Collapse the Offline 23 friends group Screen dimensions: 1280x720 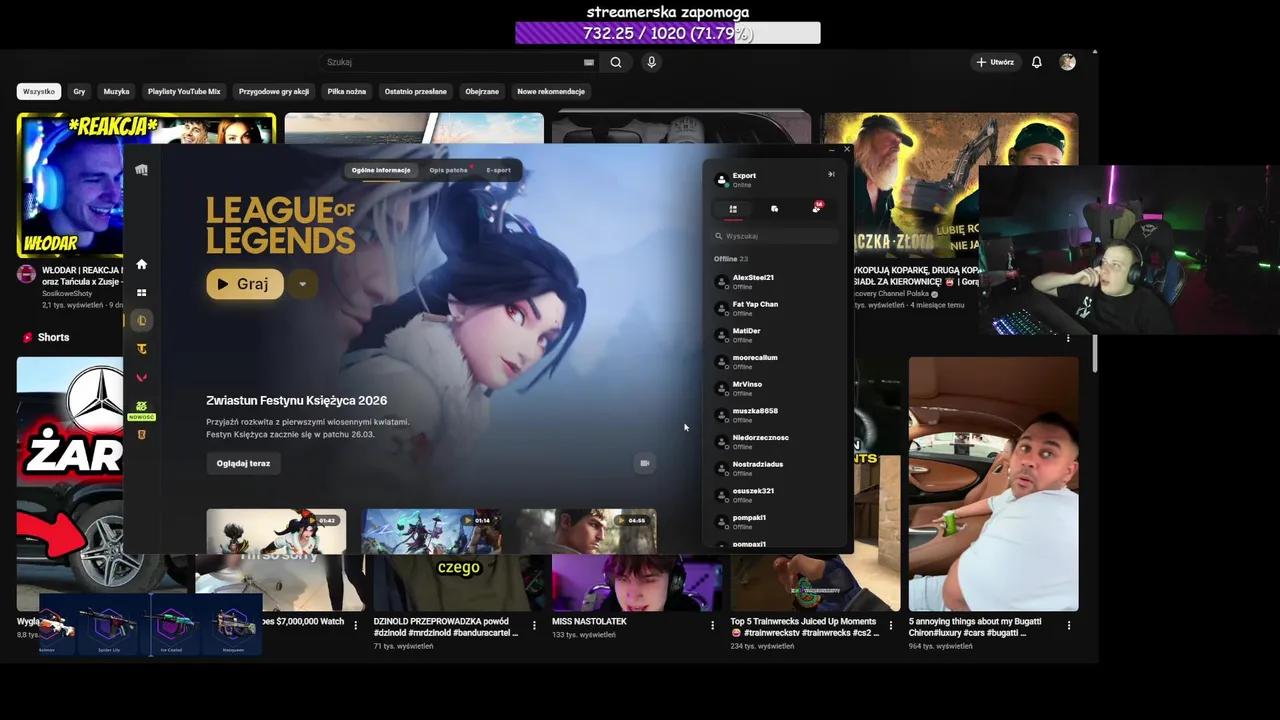pos(731,259)
